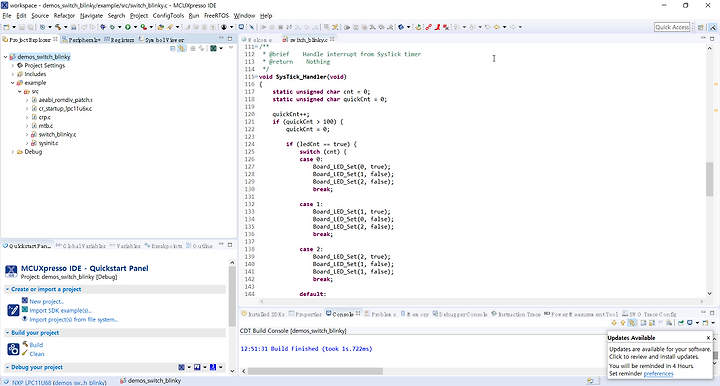Click the Clean link in Quickstart
This screenshot has height=386, width=720.
[x=37, y=354]
